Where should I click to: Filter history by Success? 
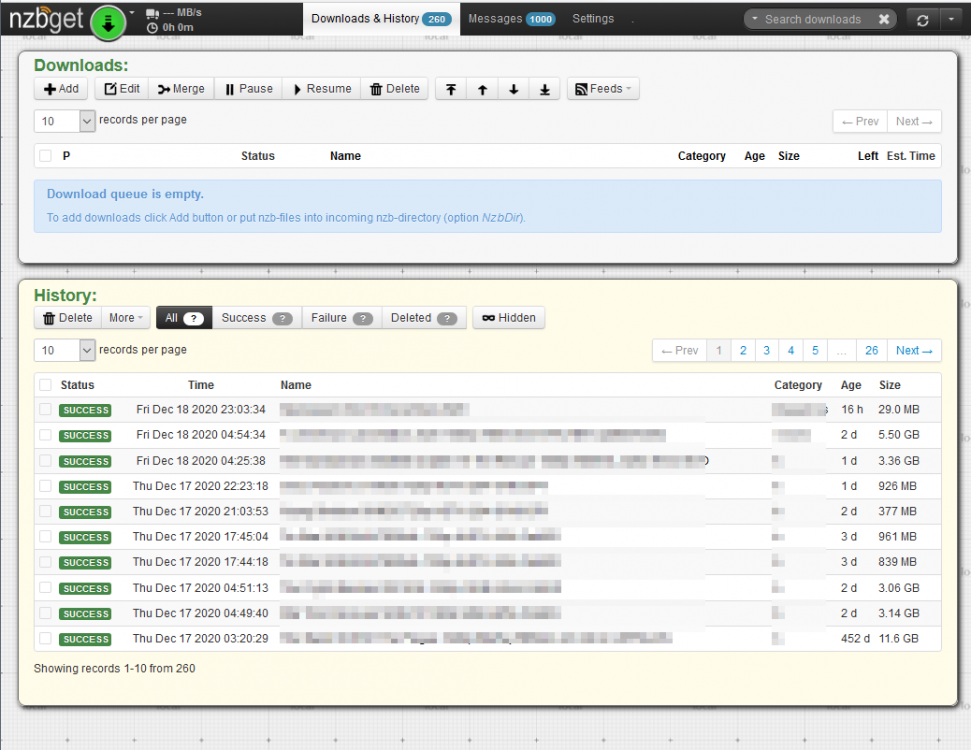point(256,318)
